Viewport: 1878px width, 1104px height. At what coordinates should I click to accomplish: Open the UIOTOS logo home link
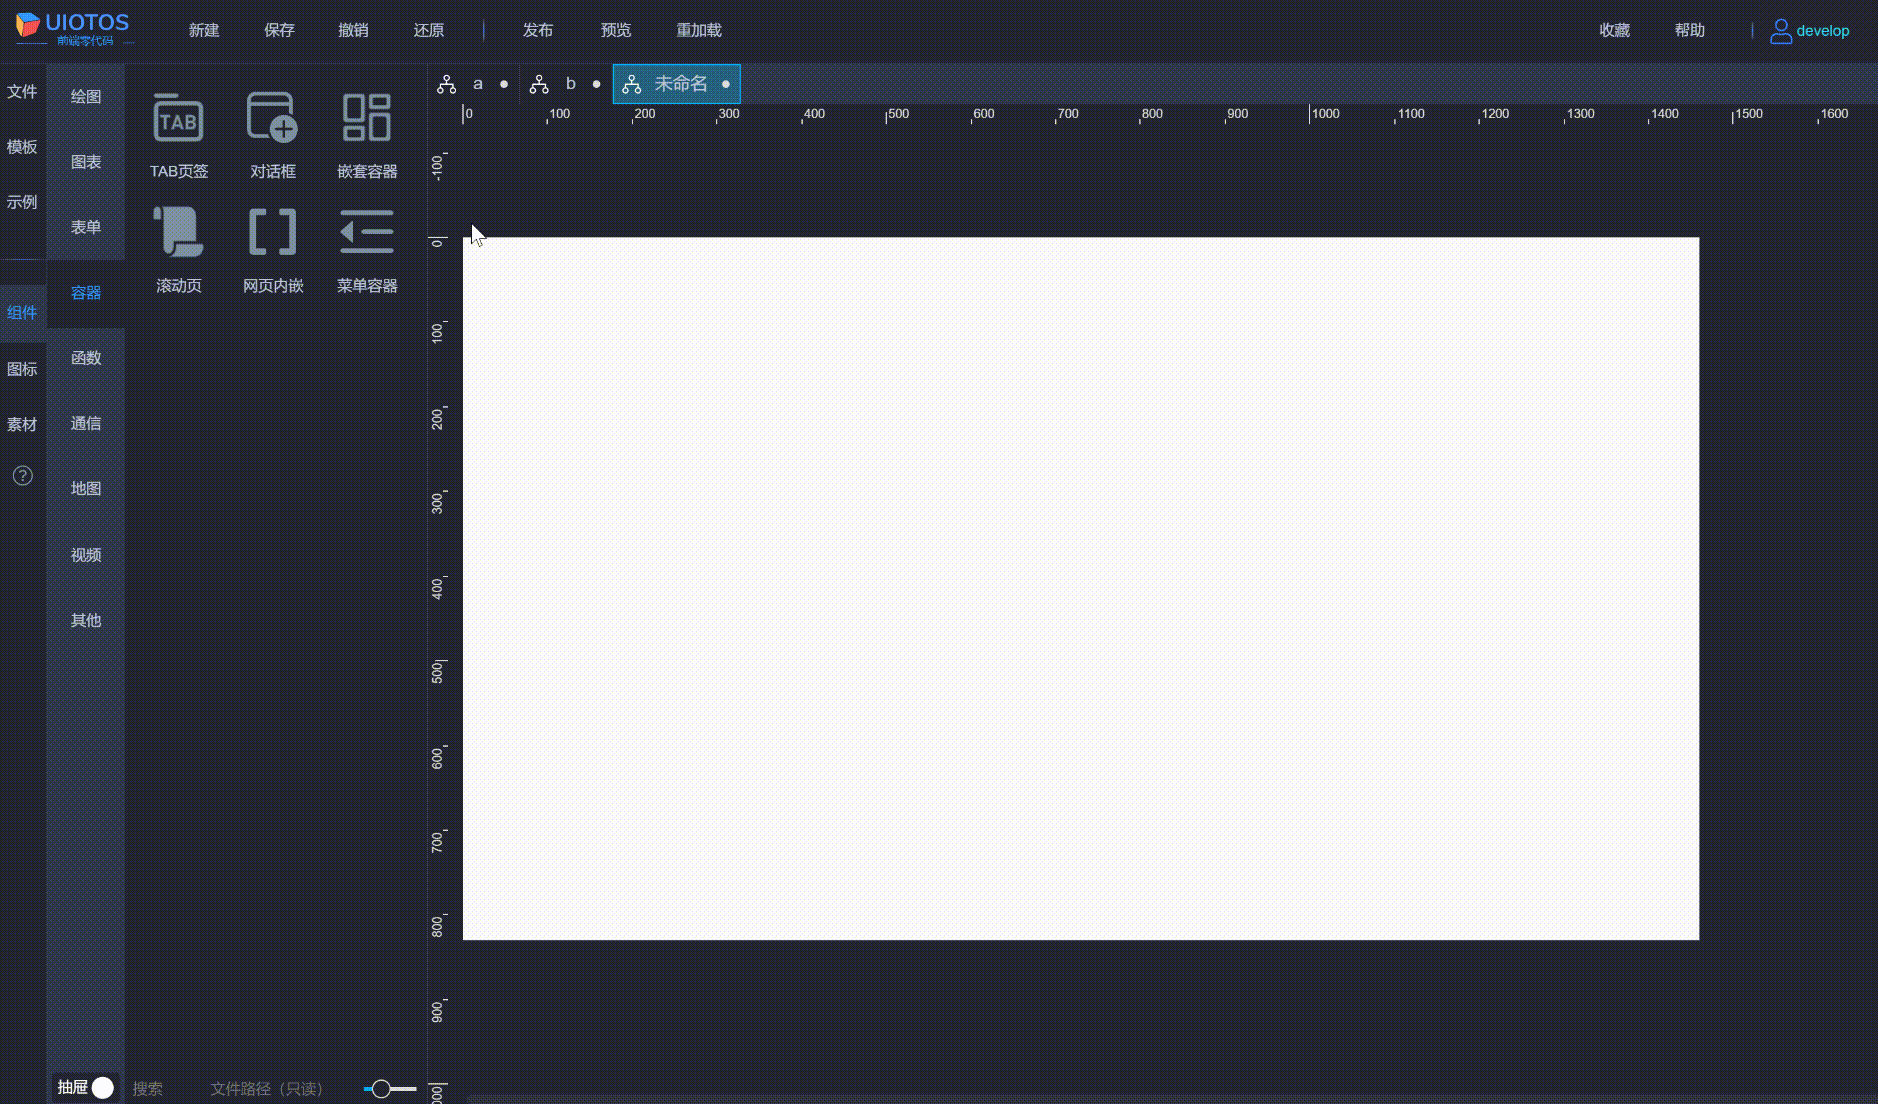pyautogui.click(x=70, y=26)
